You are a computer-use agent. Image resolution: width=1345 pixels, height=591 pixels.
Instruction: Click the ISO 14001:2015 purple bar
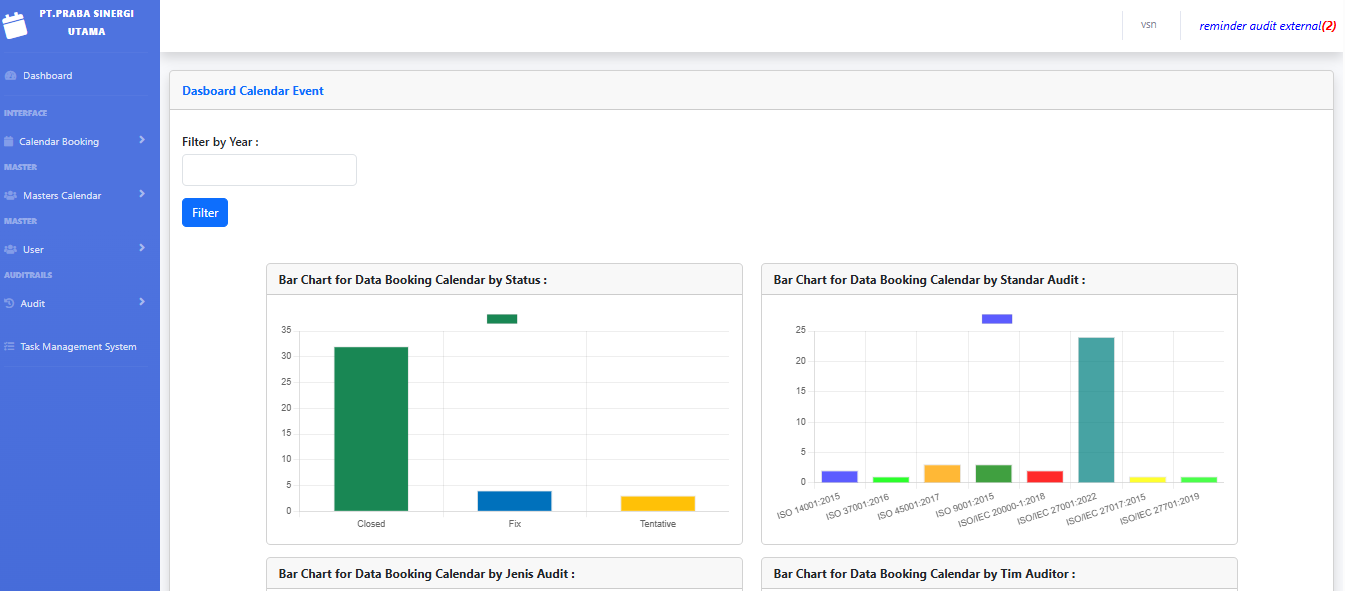(839, 477)
